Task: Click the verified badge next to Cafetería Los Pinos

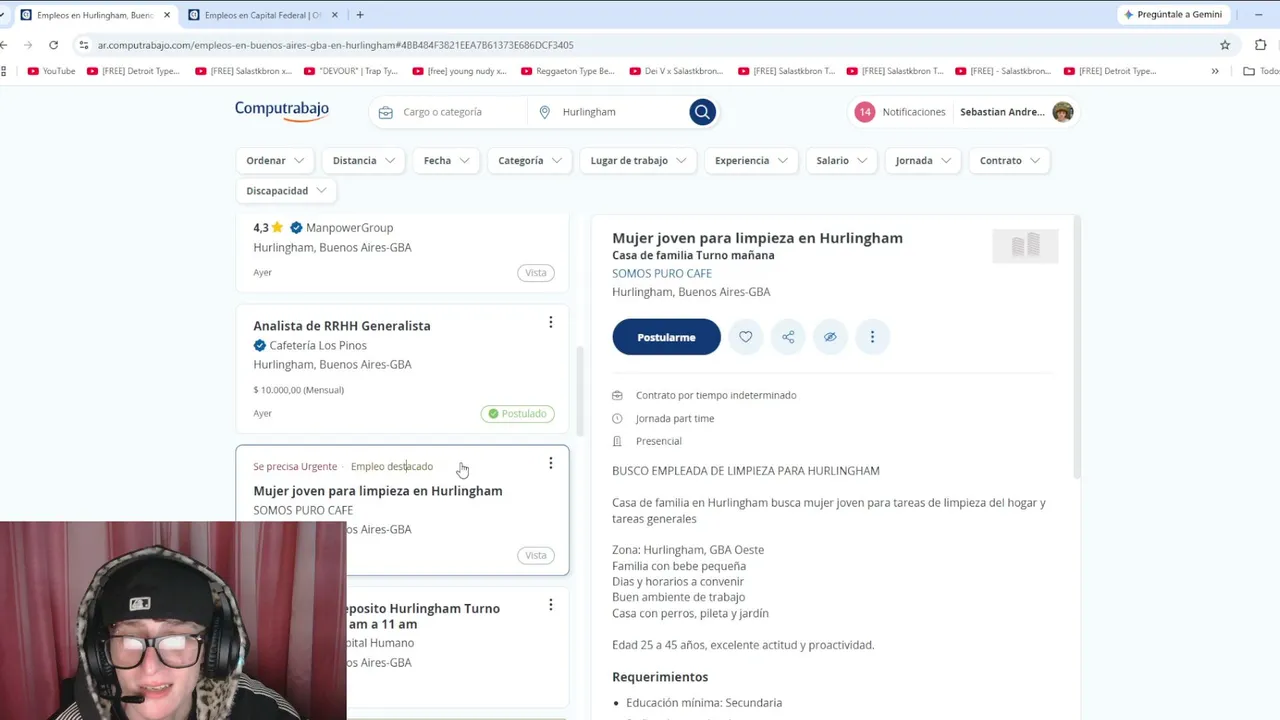Action: (x=260, y=346)
